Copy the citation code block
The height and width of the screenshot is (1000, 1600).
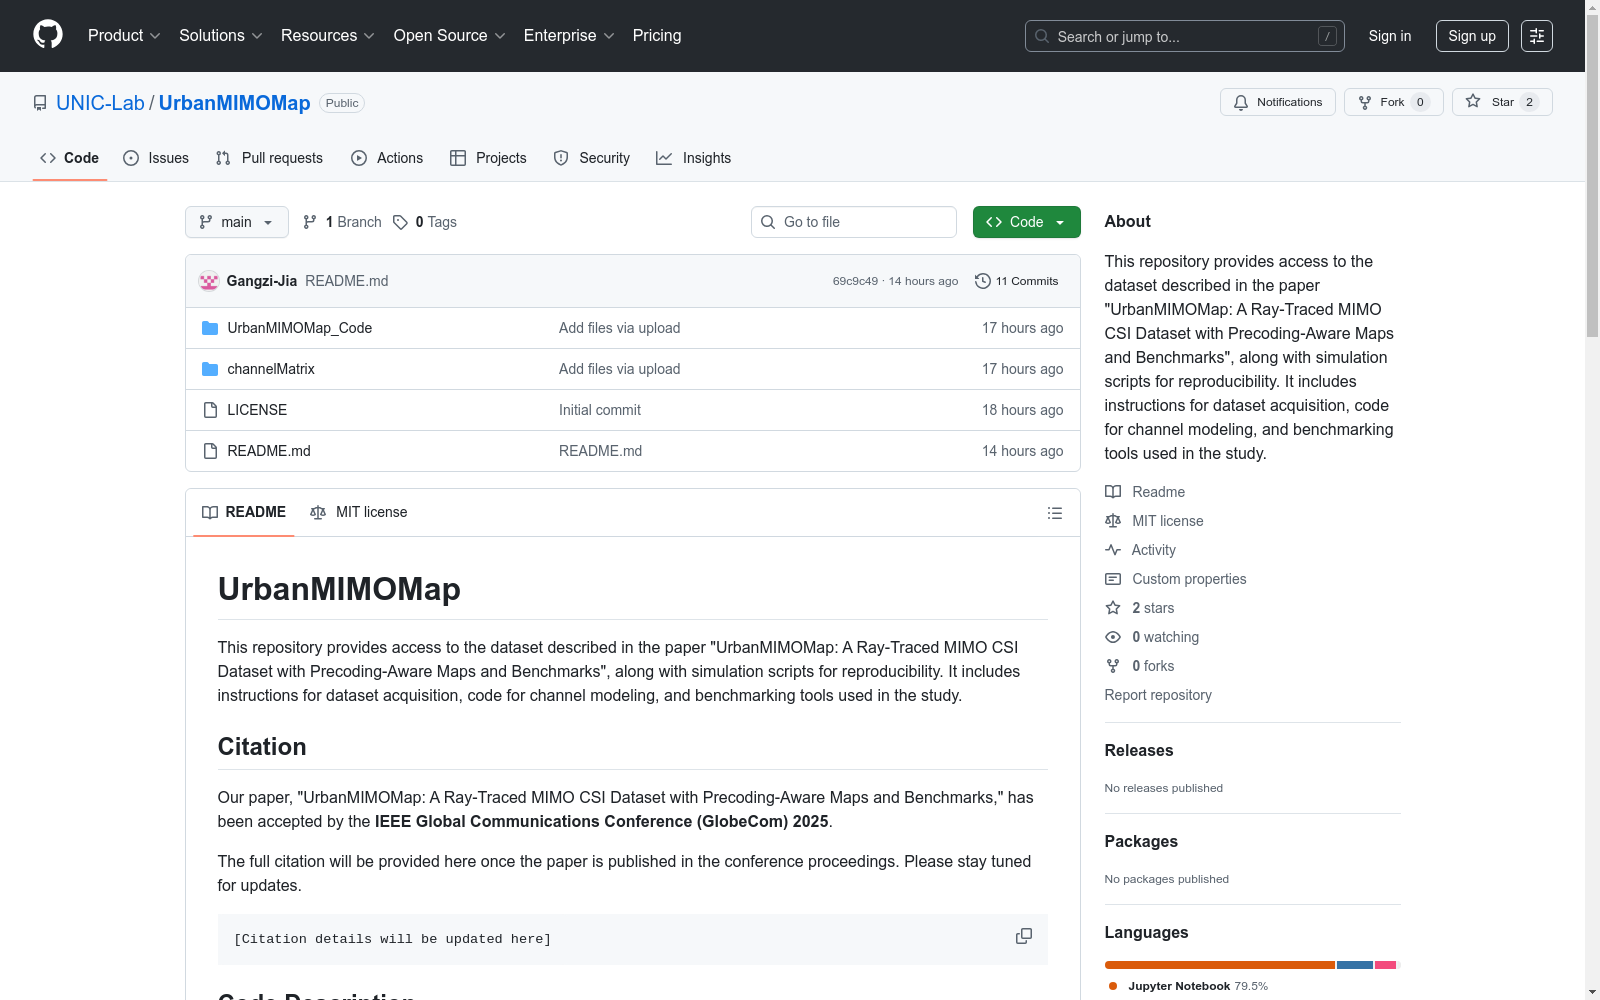1024,936
